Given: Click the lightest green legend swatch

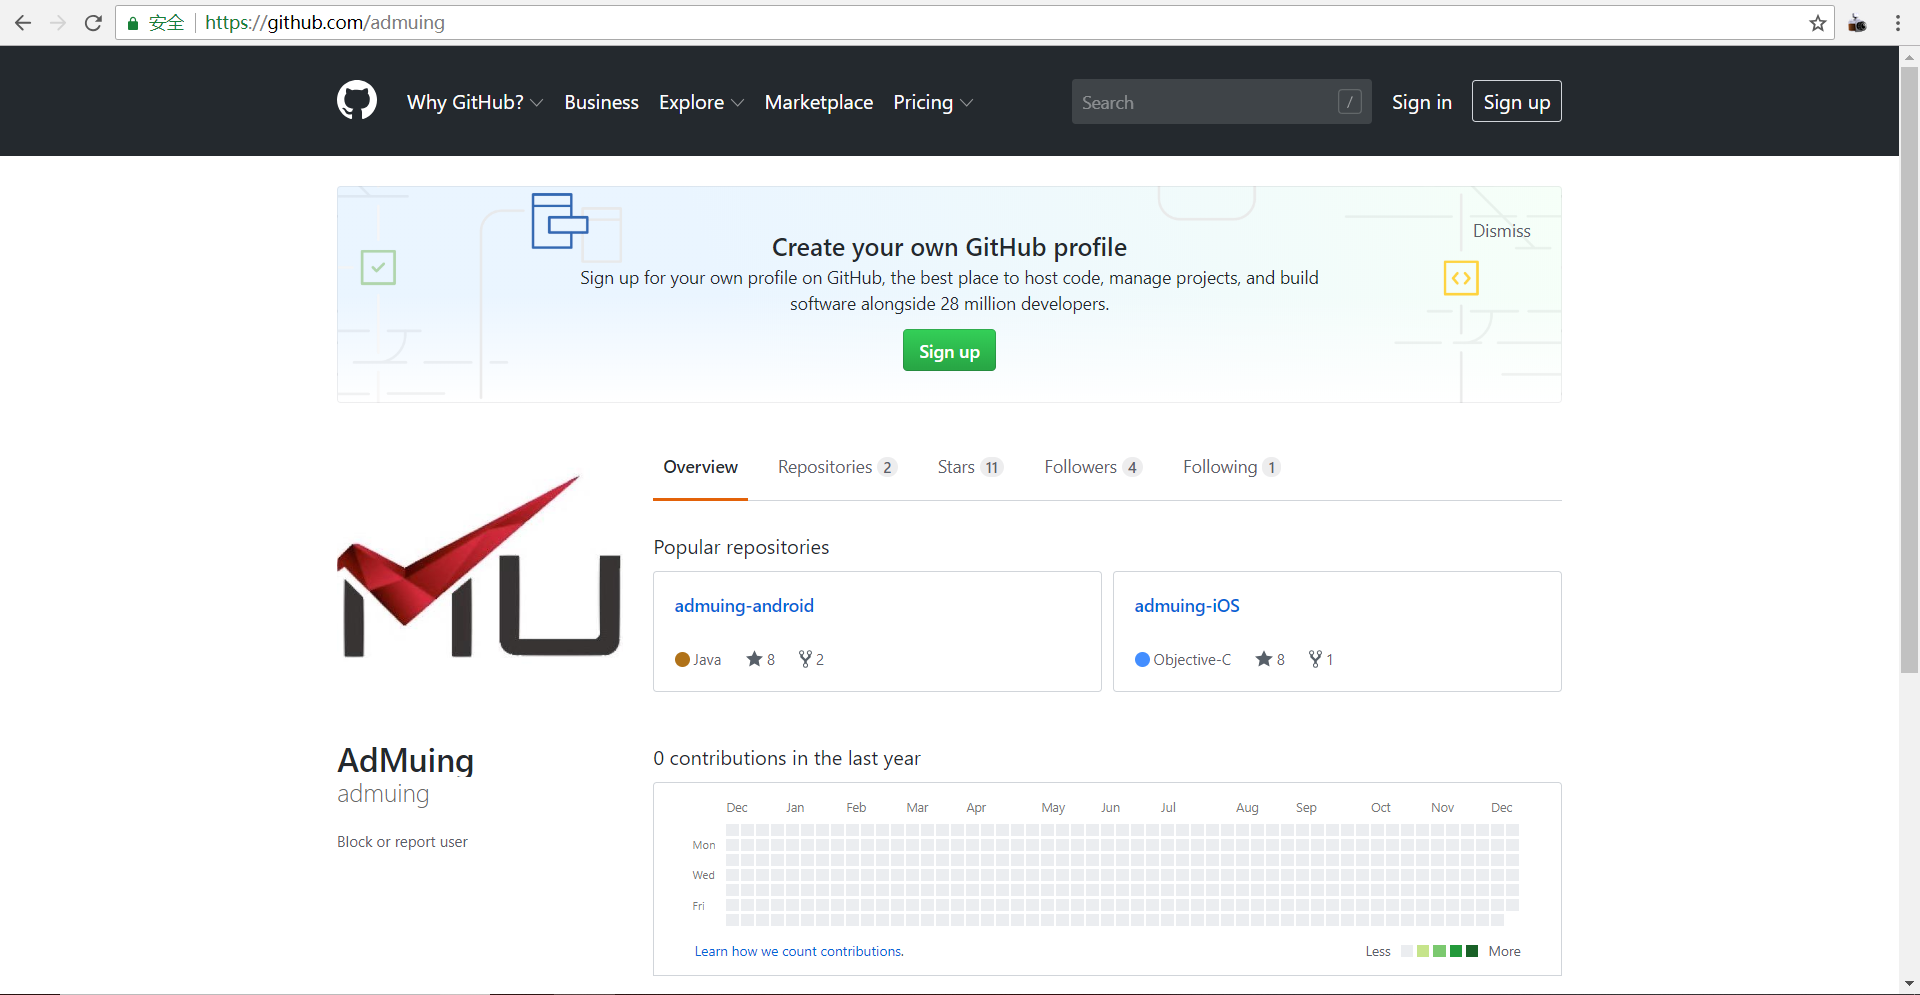Looking at the screenshot, I should (1423, 951).
